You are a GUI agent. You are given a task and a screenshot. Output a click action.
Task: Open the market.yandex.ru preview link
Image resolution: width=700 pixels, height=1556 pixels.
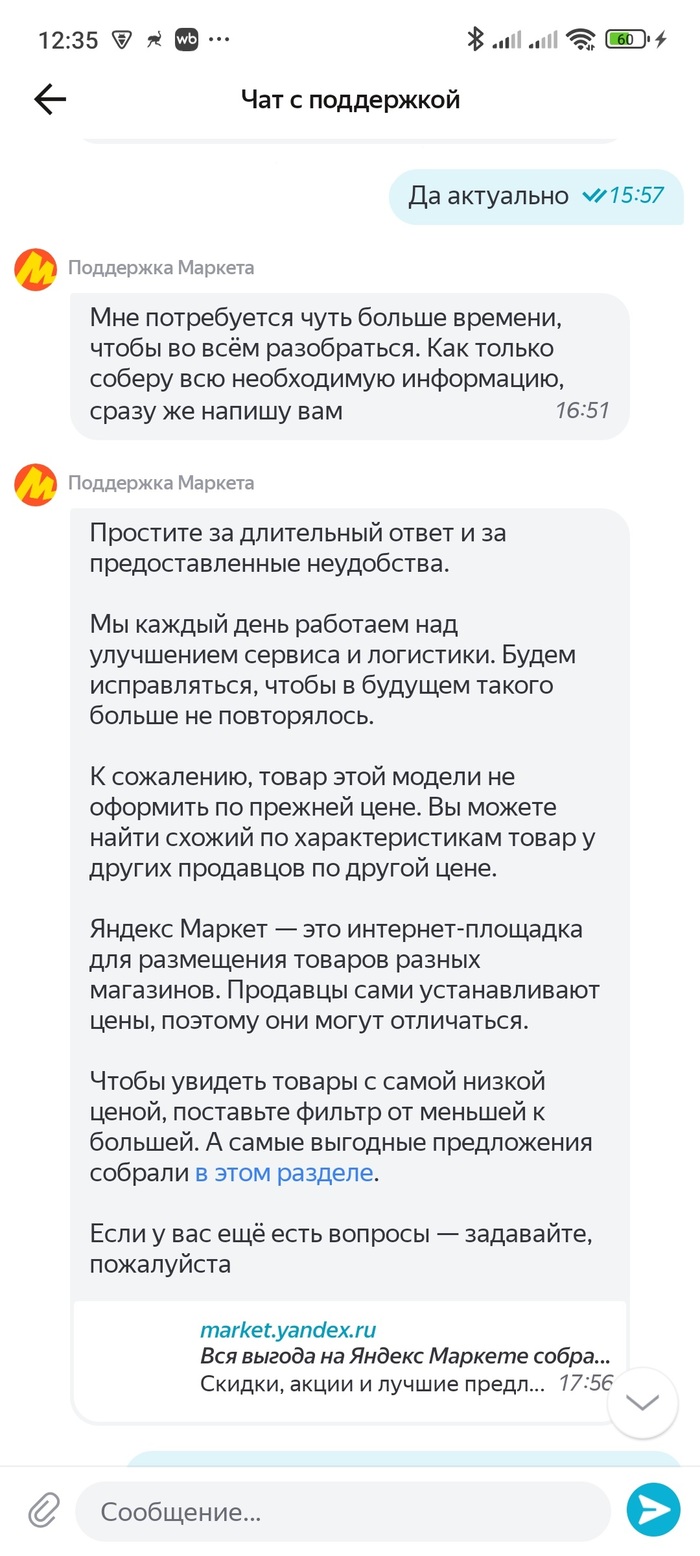288,1330
